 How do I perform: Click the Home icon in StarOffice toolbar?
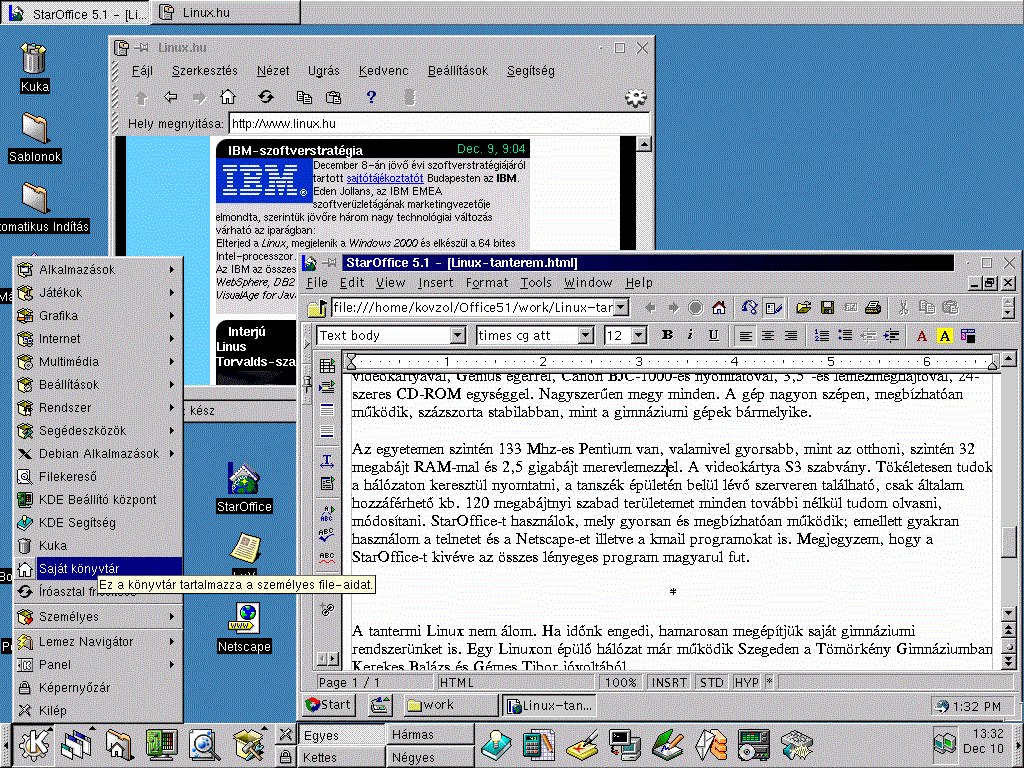tap(719, 307)
